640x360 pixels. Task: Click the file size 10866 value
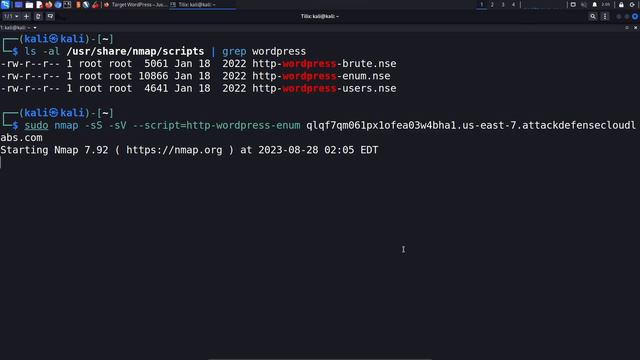pos(153,76)
